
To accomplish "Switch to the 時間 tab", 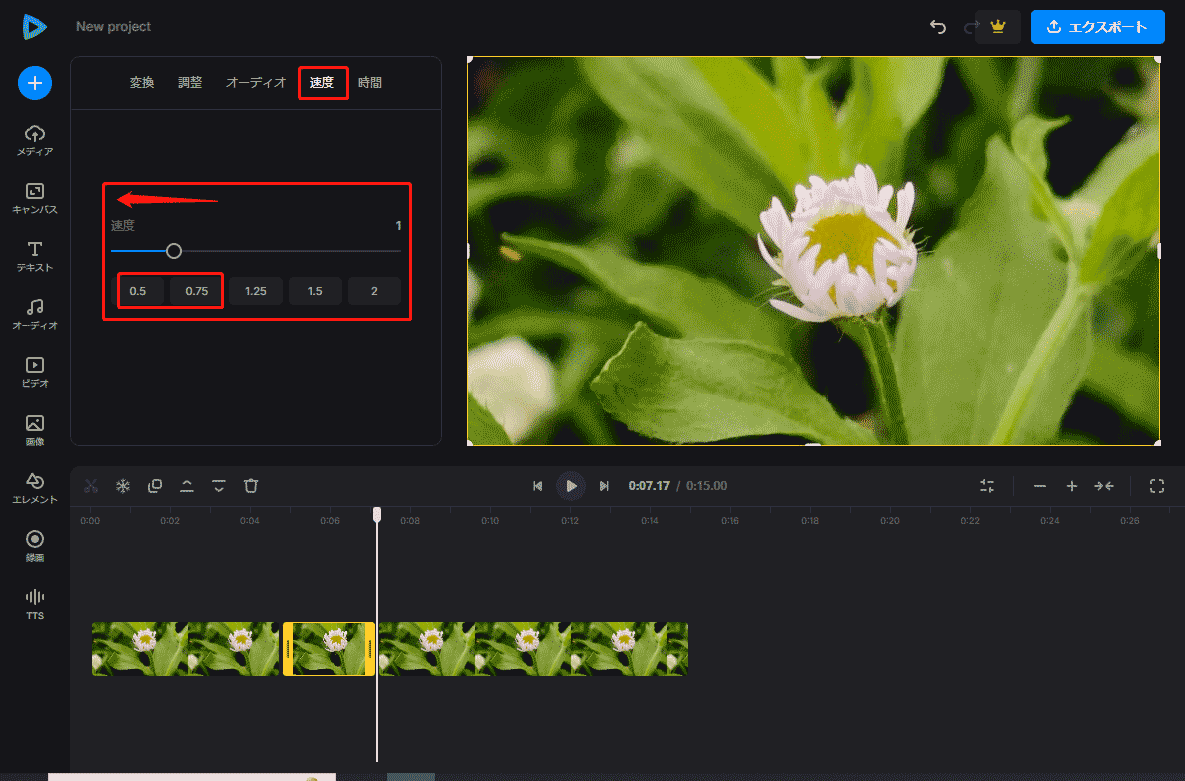I will (370, 82).
